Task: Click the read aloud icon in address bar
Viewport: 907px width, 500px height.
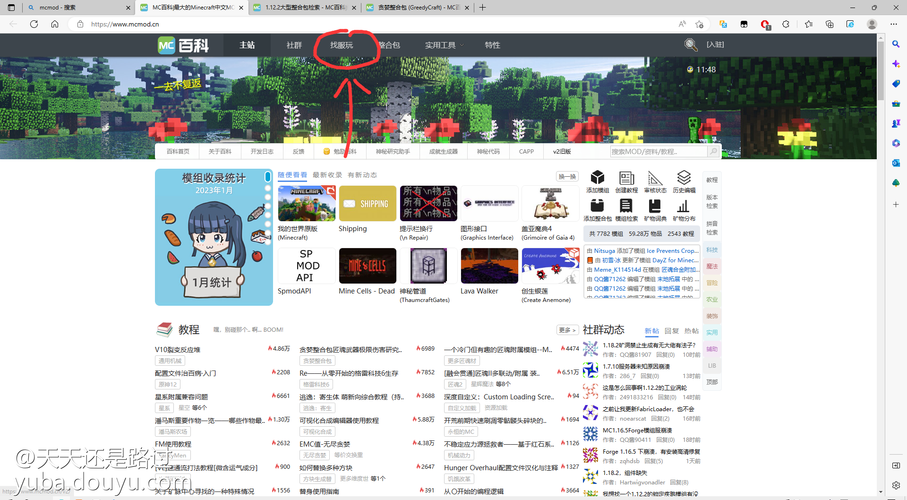Action: tap(682, 24)
